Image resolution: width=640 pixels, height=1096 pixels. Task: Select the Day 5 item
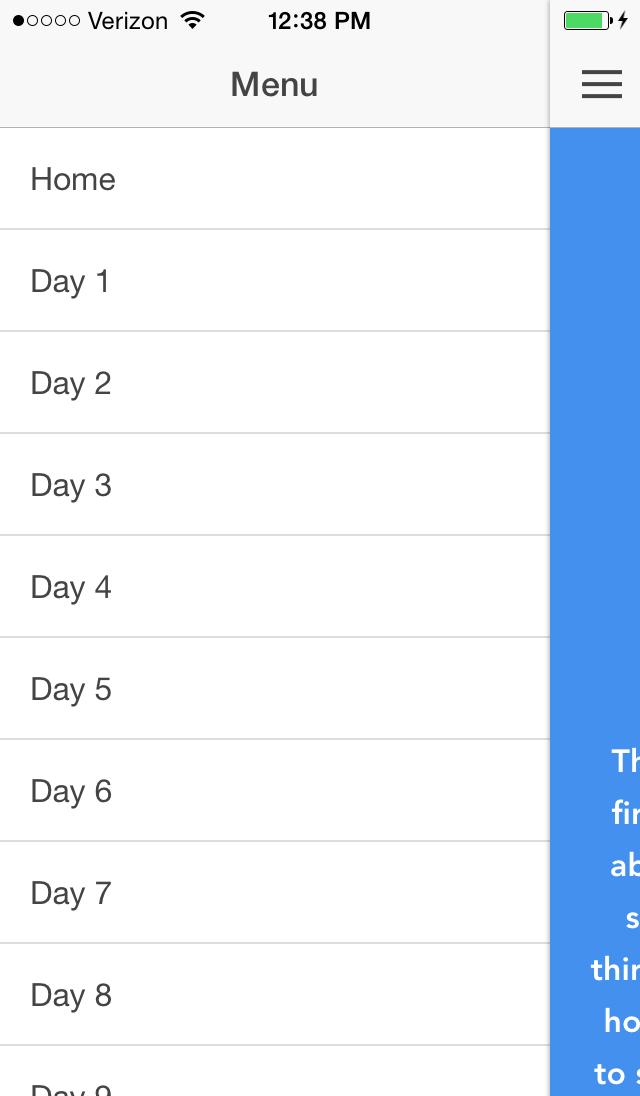(x=275, y=688)
